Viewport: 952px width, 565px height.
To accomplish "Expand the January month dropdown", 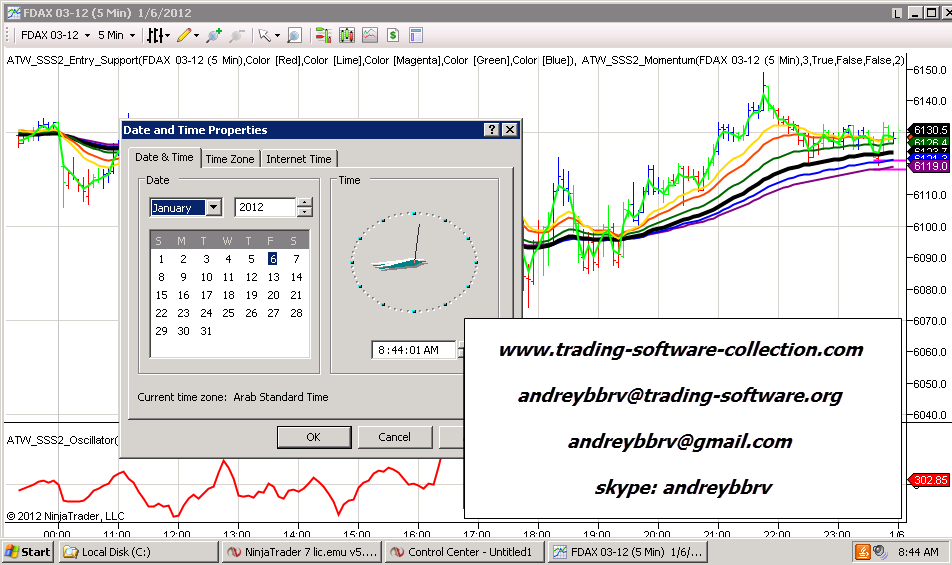I will (x=213, y=208).
